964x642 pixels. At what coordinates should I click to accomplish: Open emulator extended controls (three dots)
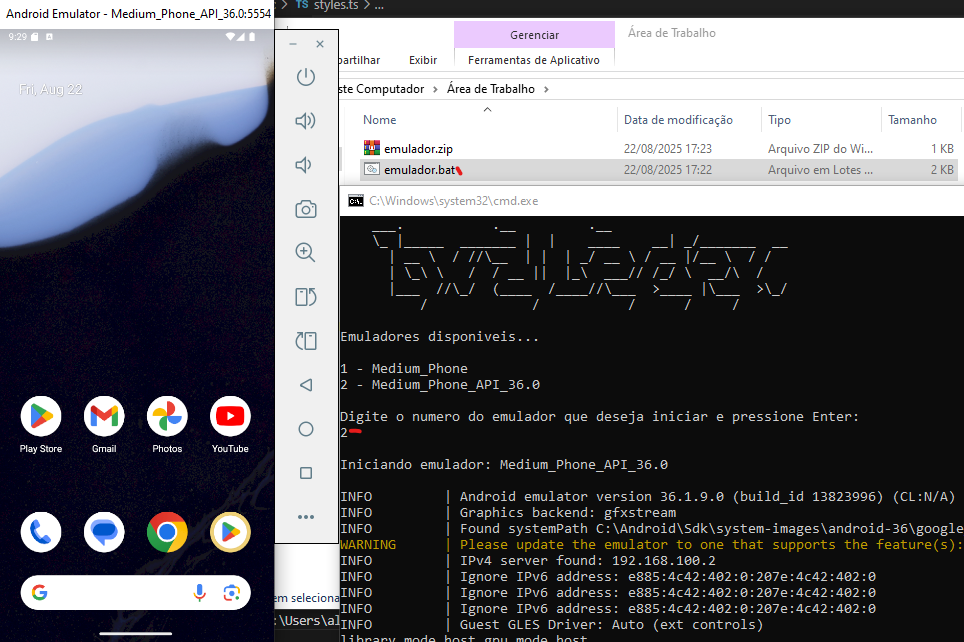[305, 517]
